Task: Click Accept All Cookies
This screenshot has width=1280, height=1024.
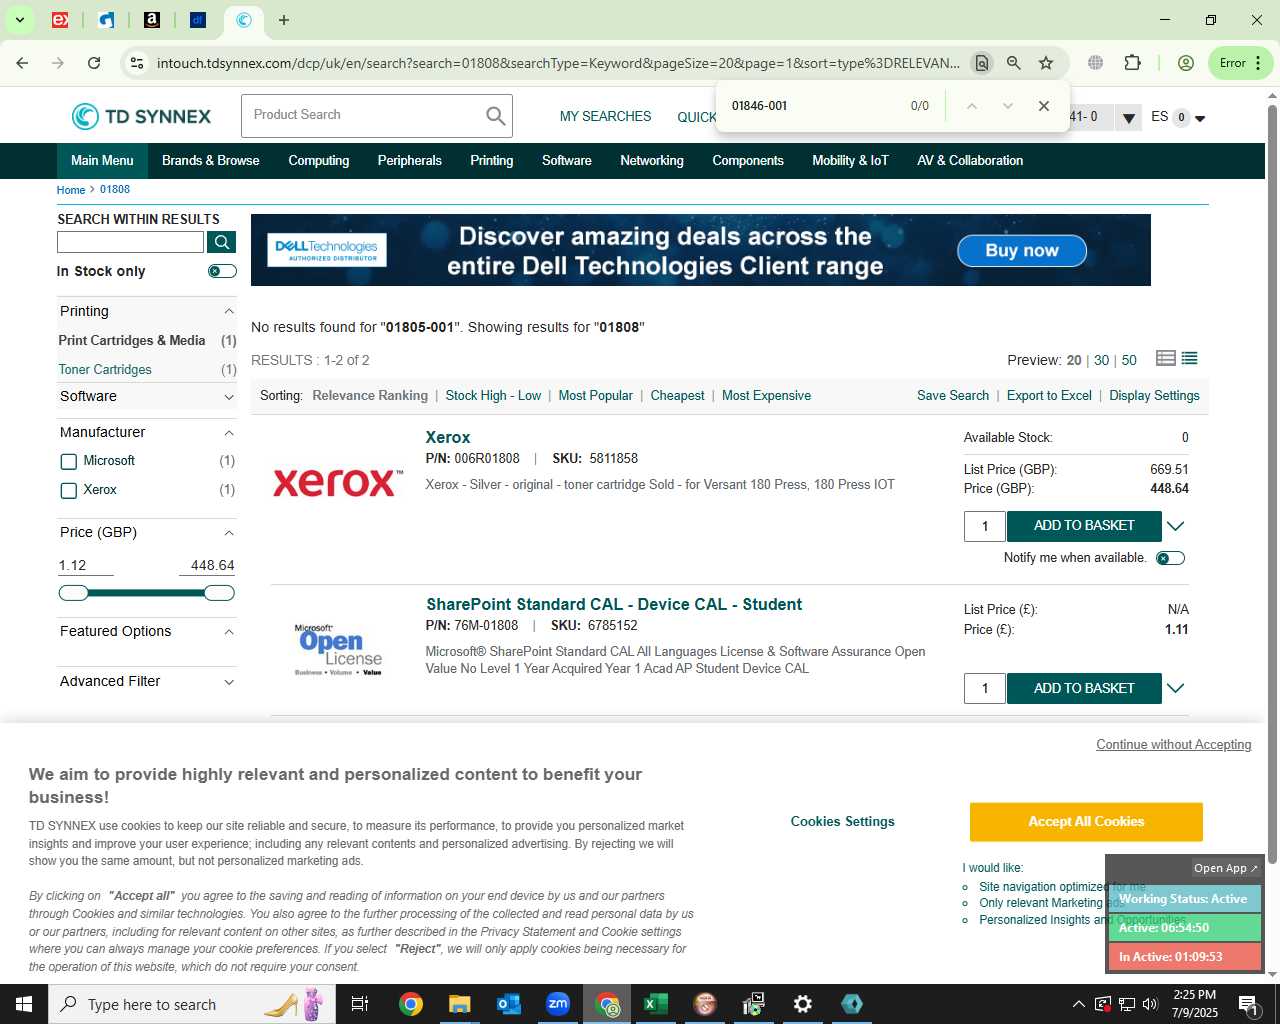Action: click(1086, 822)
